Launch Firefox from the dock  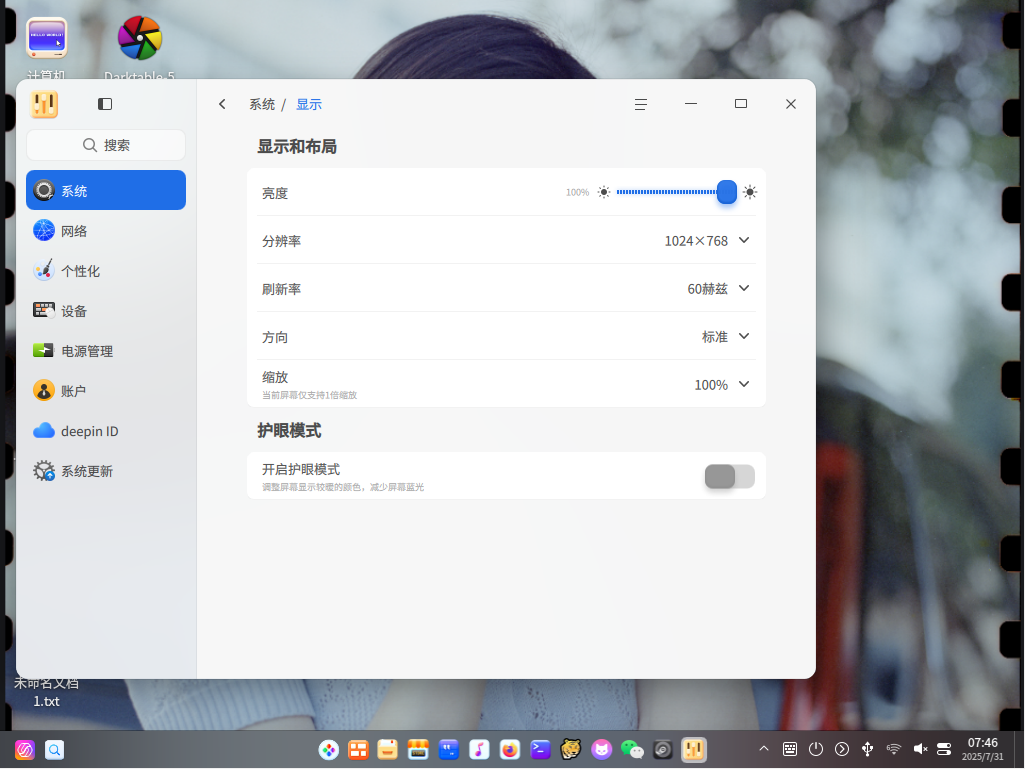pos(509,749)
